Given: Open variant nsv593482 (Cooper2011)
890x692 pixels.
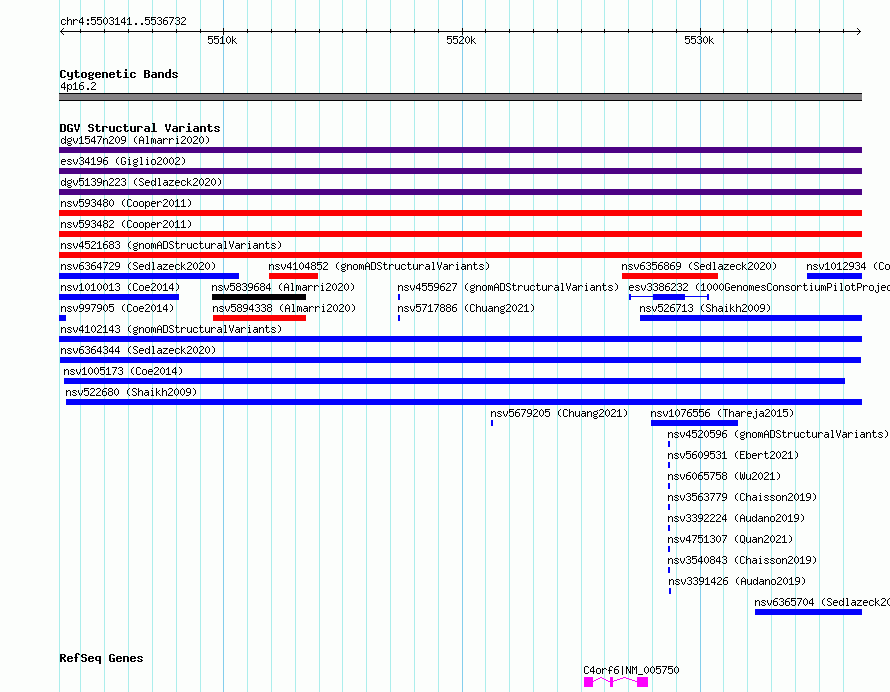Looking at the screenshot, I should [x=126, y=224].
